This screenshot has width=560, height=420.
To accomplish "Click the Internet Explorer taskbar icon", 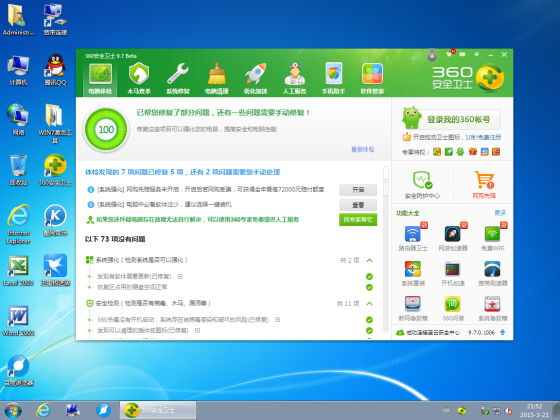I will [43, 410].
